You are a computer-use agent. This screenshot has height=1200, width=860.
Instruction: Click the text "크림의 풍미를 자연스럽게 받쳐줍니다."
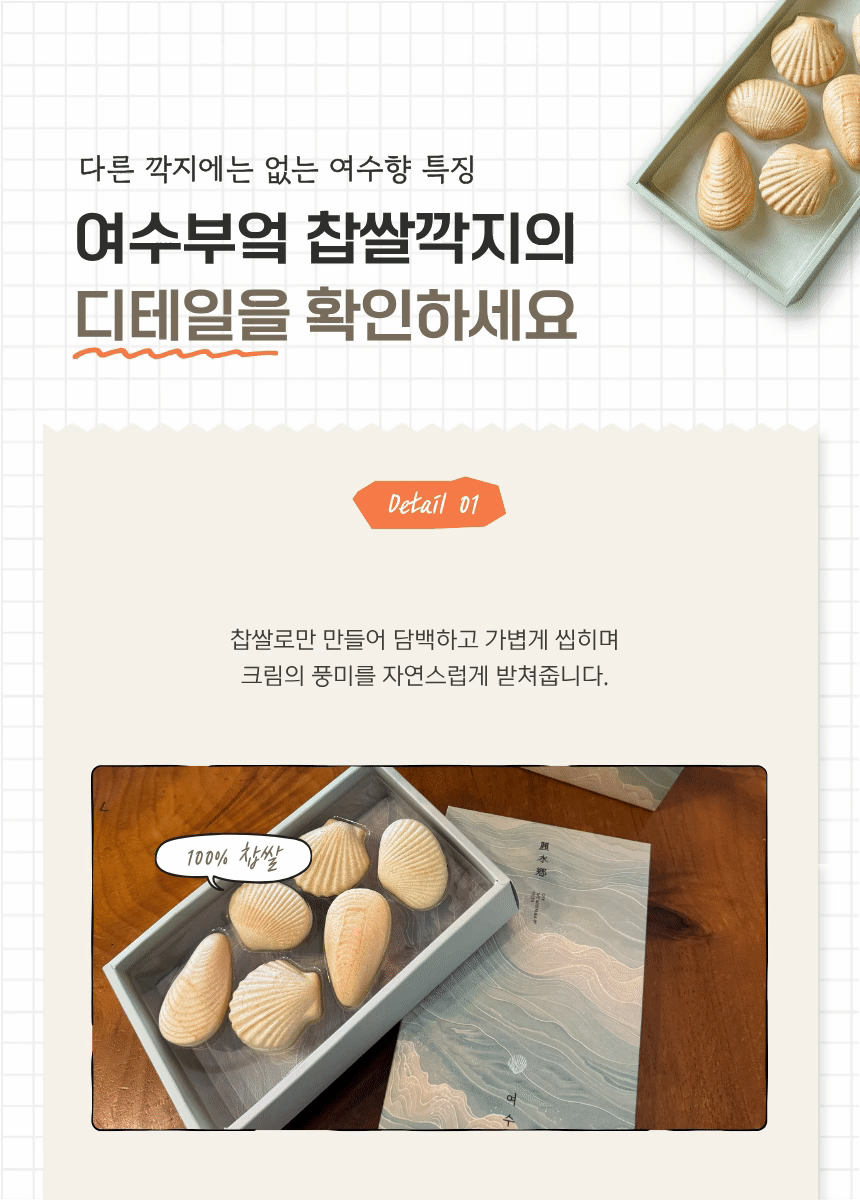(424, 677)
